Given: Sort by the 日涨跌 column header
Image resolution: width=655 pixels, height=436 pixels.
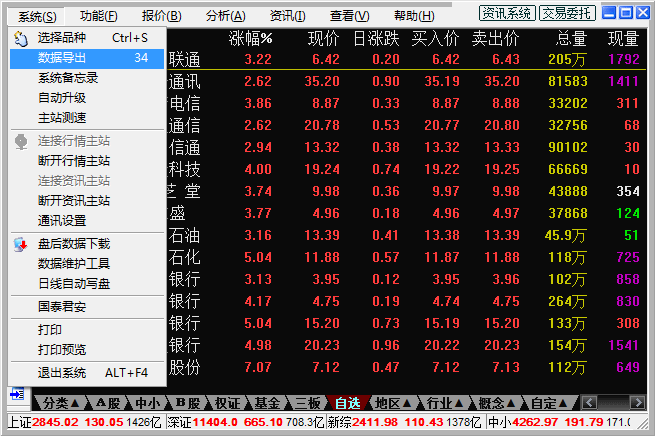Looking at the screenshot, I should 376,39.
